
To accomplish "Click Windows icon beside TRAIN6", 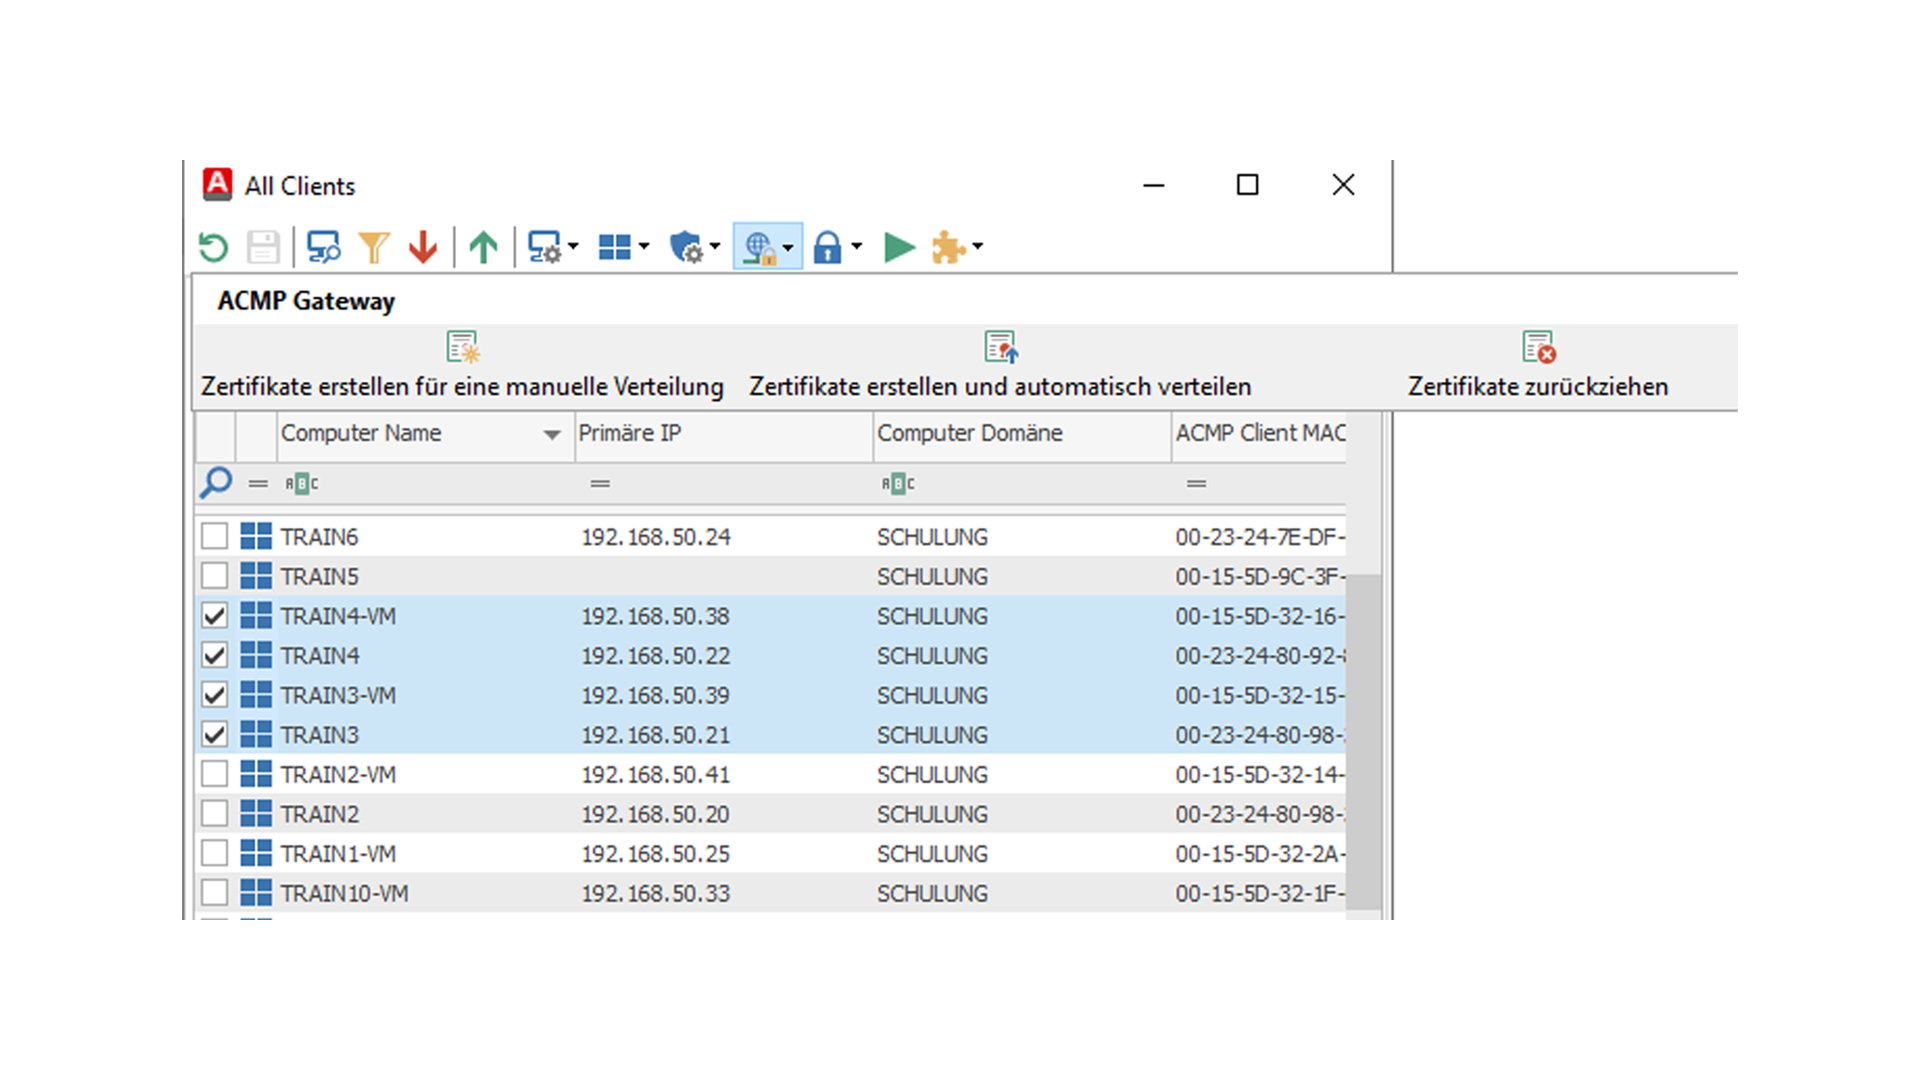I will tap(256, 536).
